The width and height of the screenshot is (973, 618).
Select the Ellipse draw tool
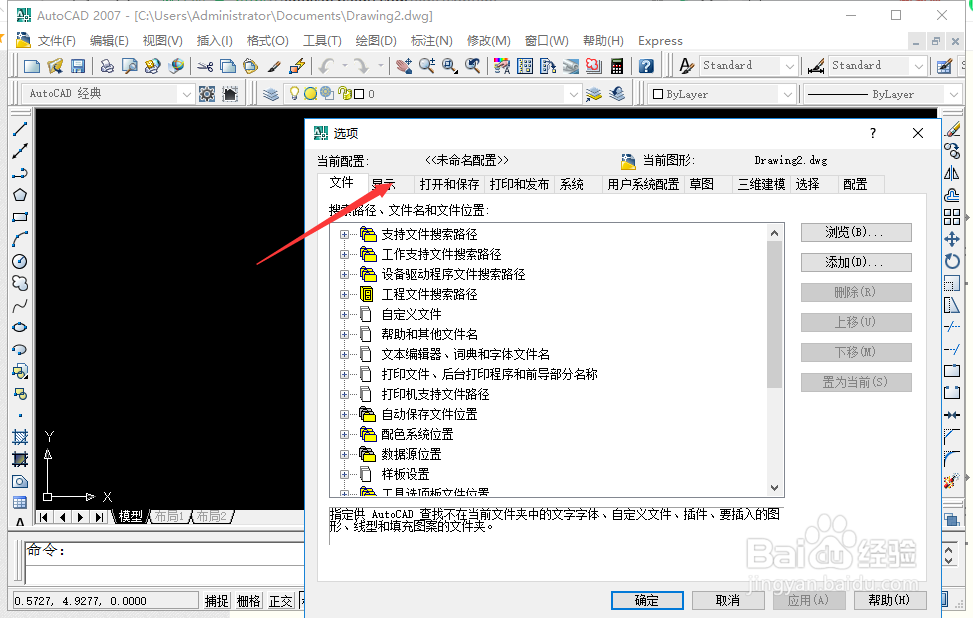pyautogui.click(x=20, y=328)
